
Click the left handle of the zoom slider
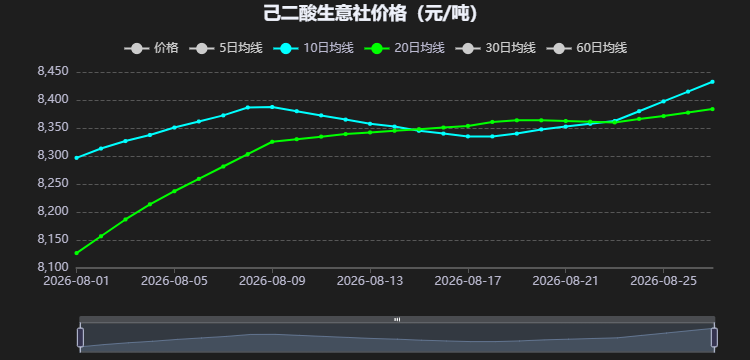80,337
